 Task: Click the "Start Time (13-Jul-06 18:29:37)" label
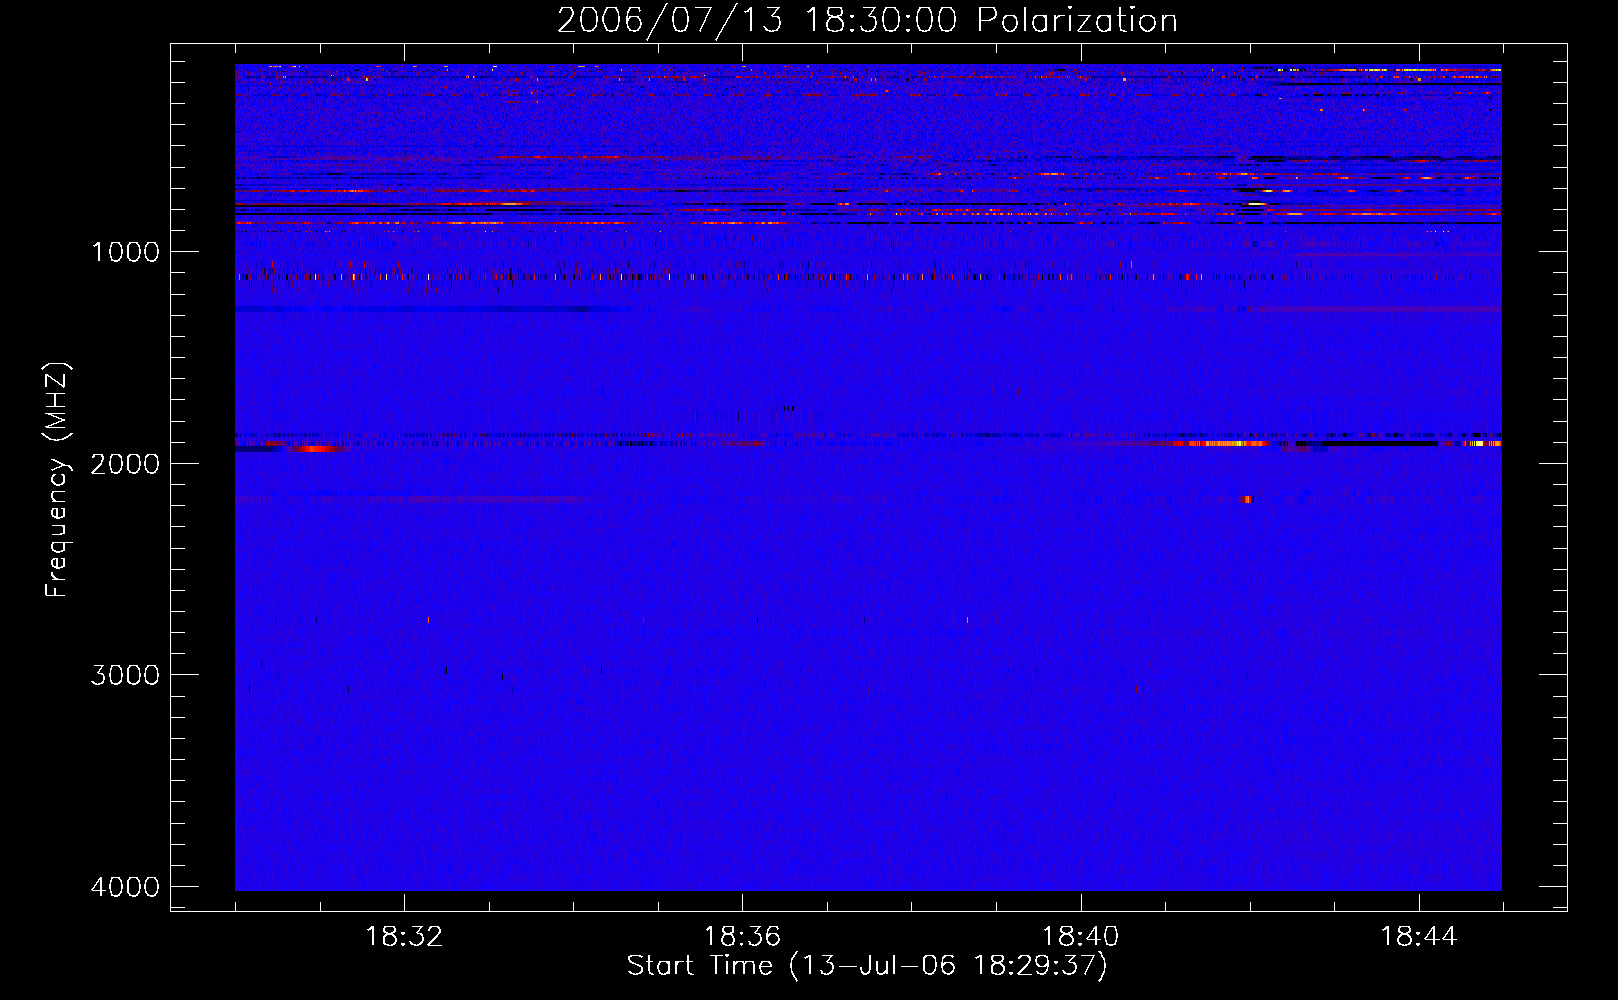(x=867, y=966)
